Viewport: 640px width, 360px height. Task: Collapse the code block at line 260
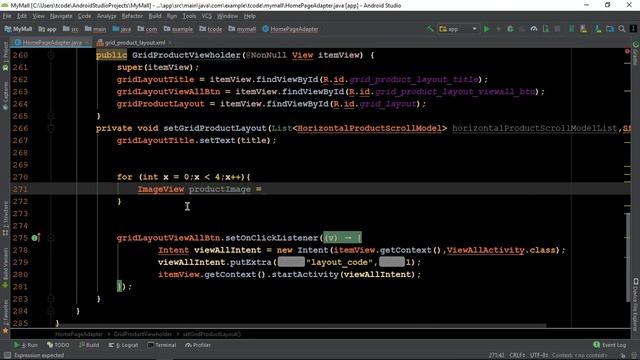(x=51, y=55)
